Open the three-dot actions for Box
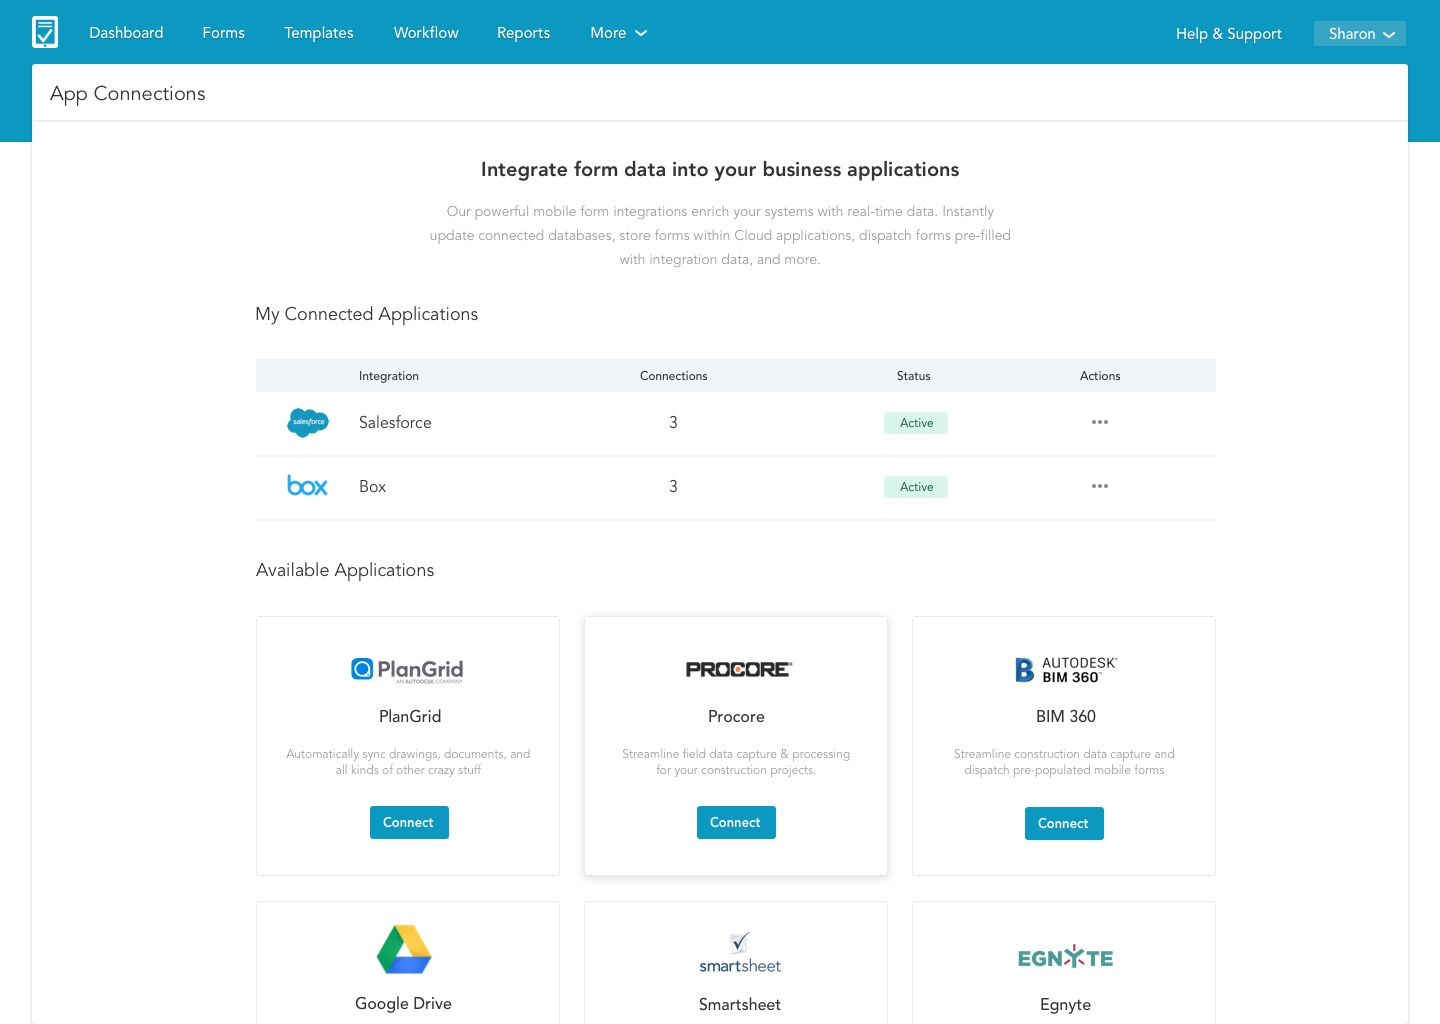The width and height of the screenshot is (1440, 1024). (1099, 486)
